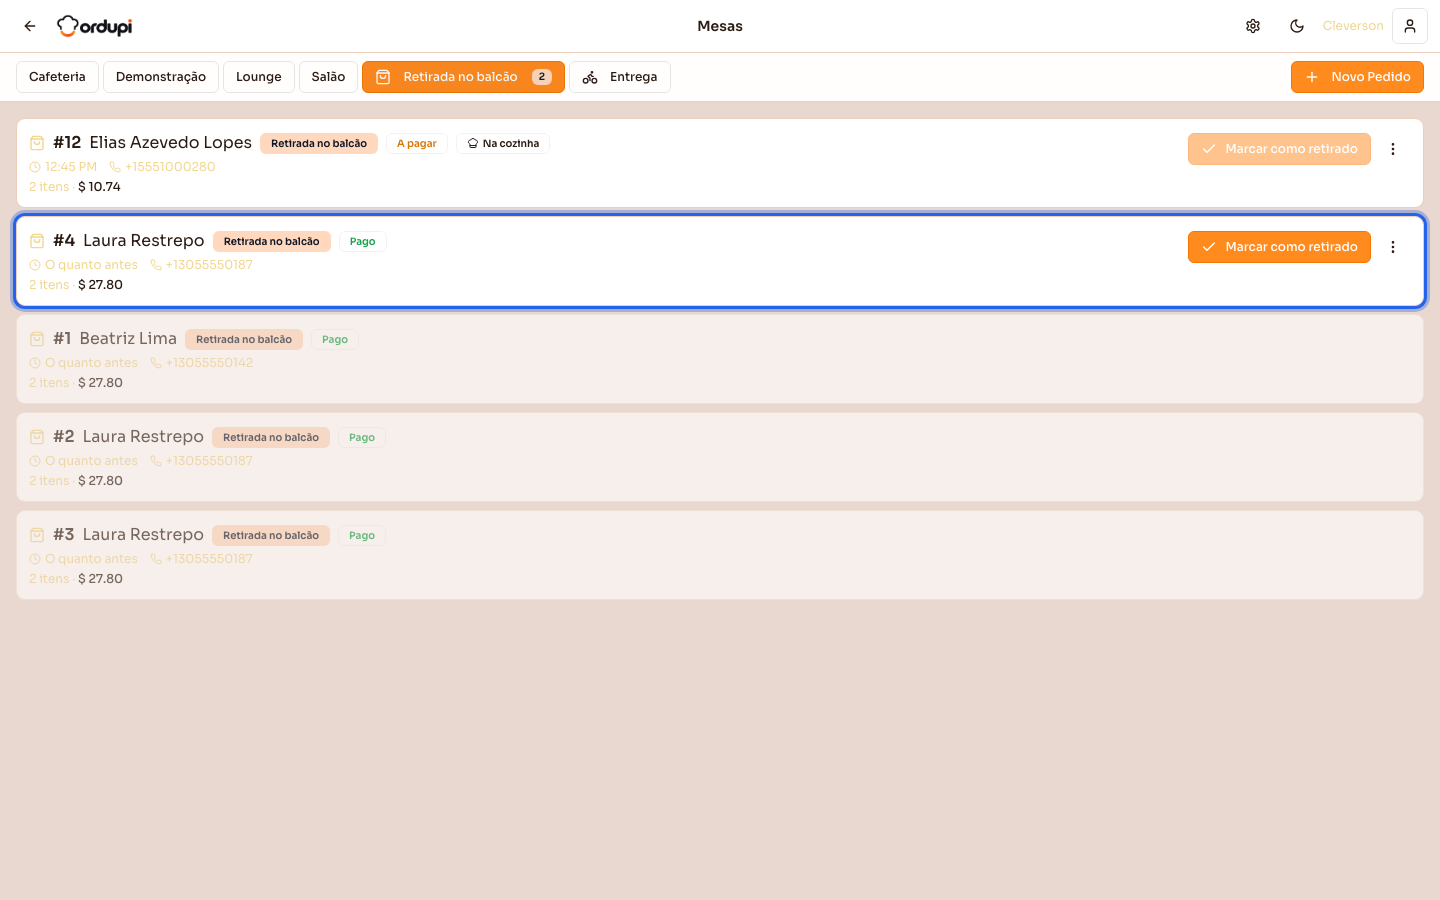
Task: Click the clock icon on order #12
Action: pyautogui.click(x=35, y=167)
